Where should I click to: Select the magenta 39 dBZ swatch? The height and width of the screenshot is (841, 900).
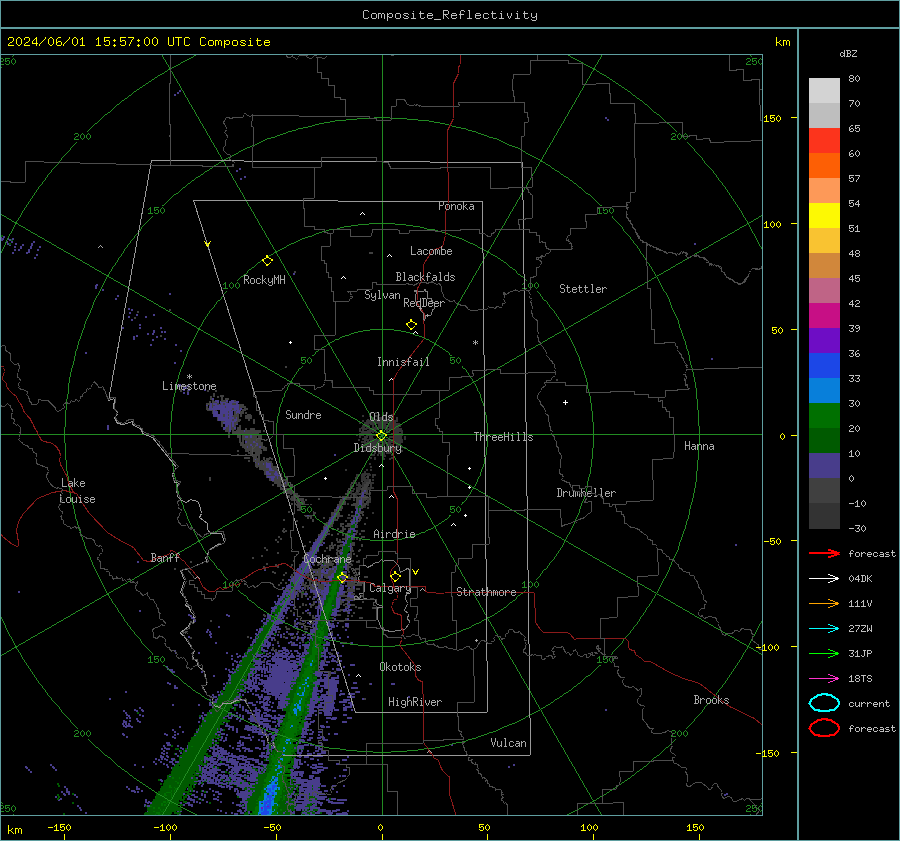824,315
